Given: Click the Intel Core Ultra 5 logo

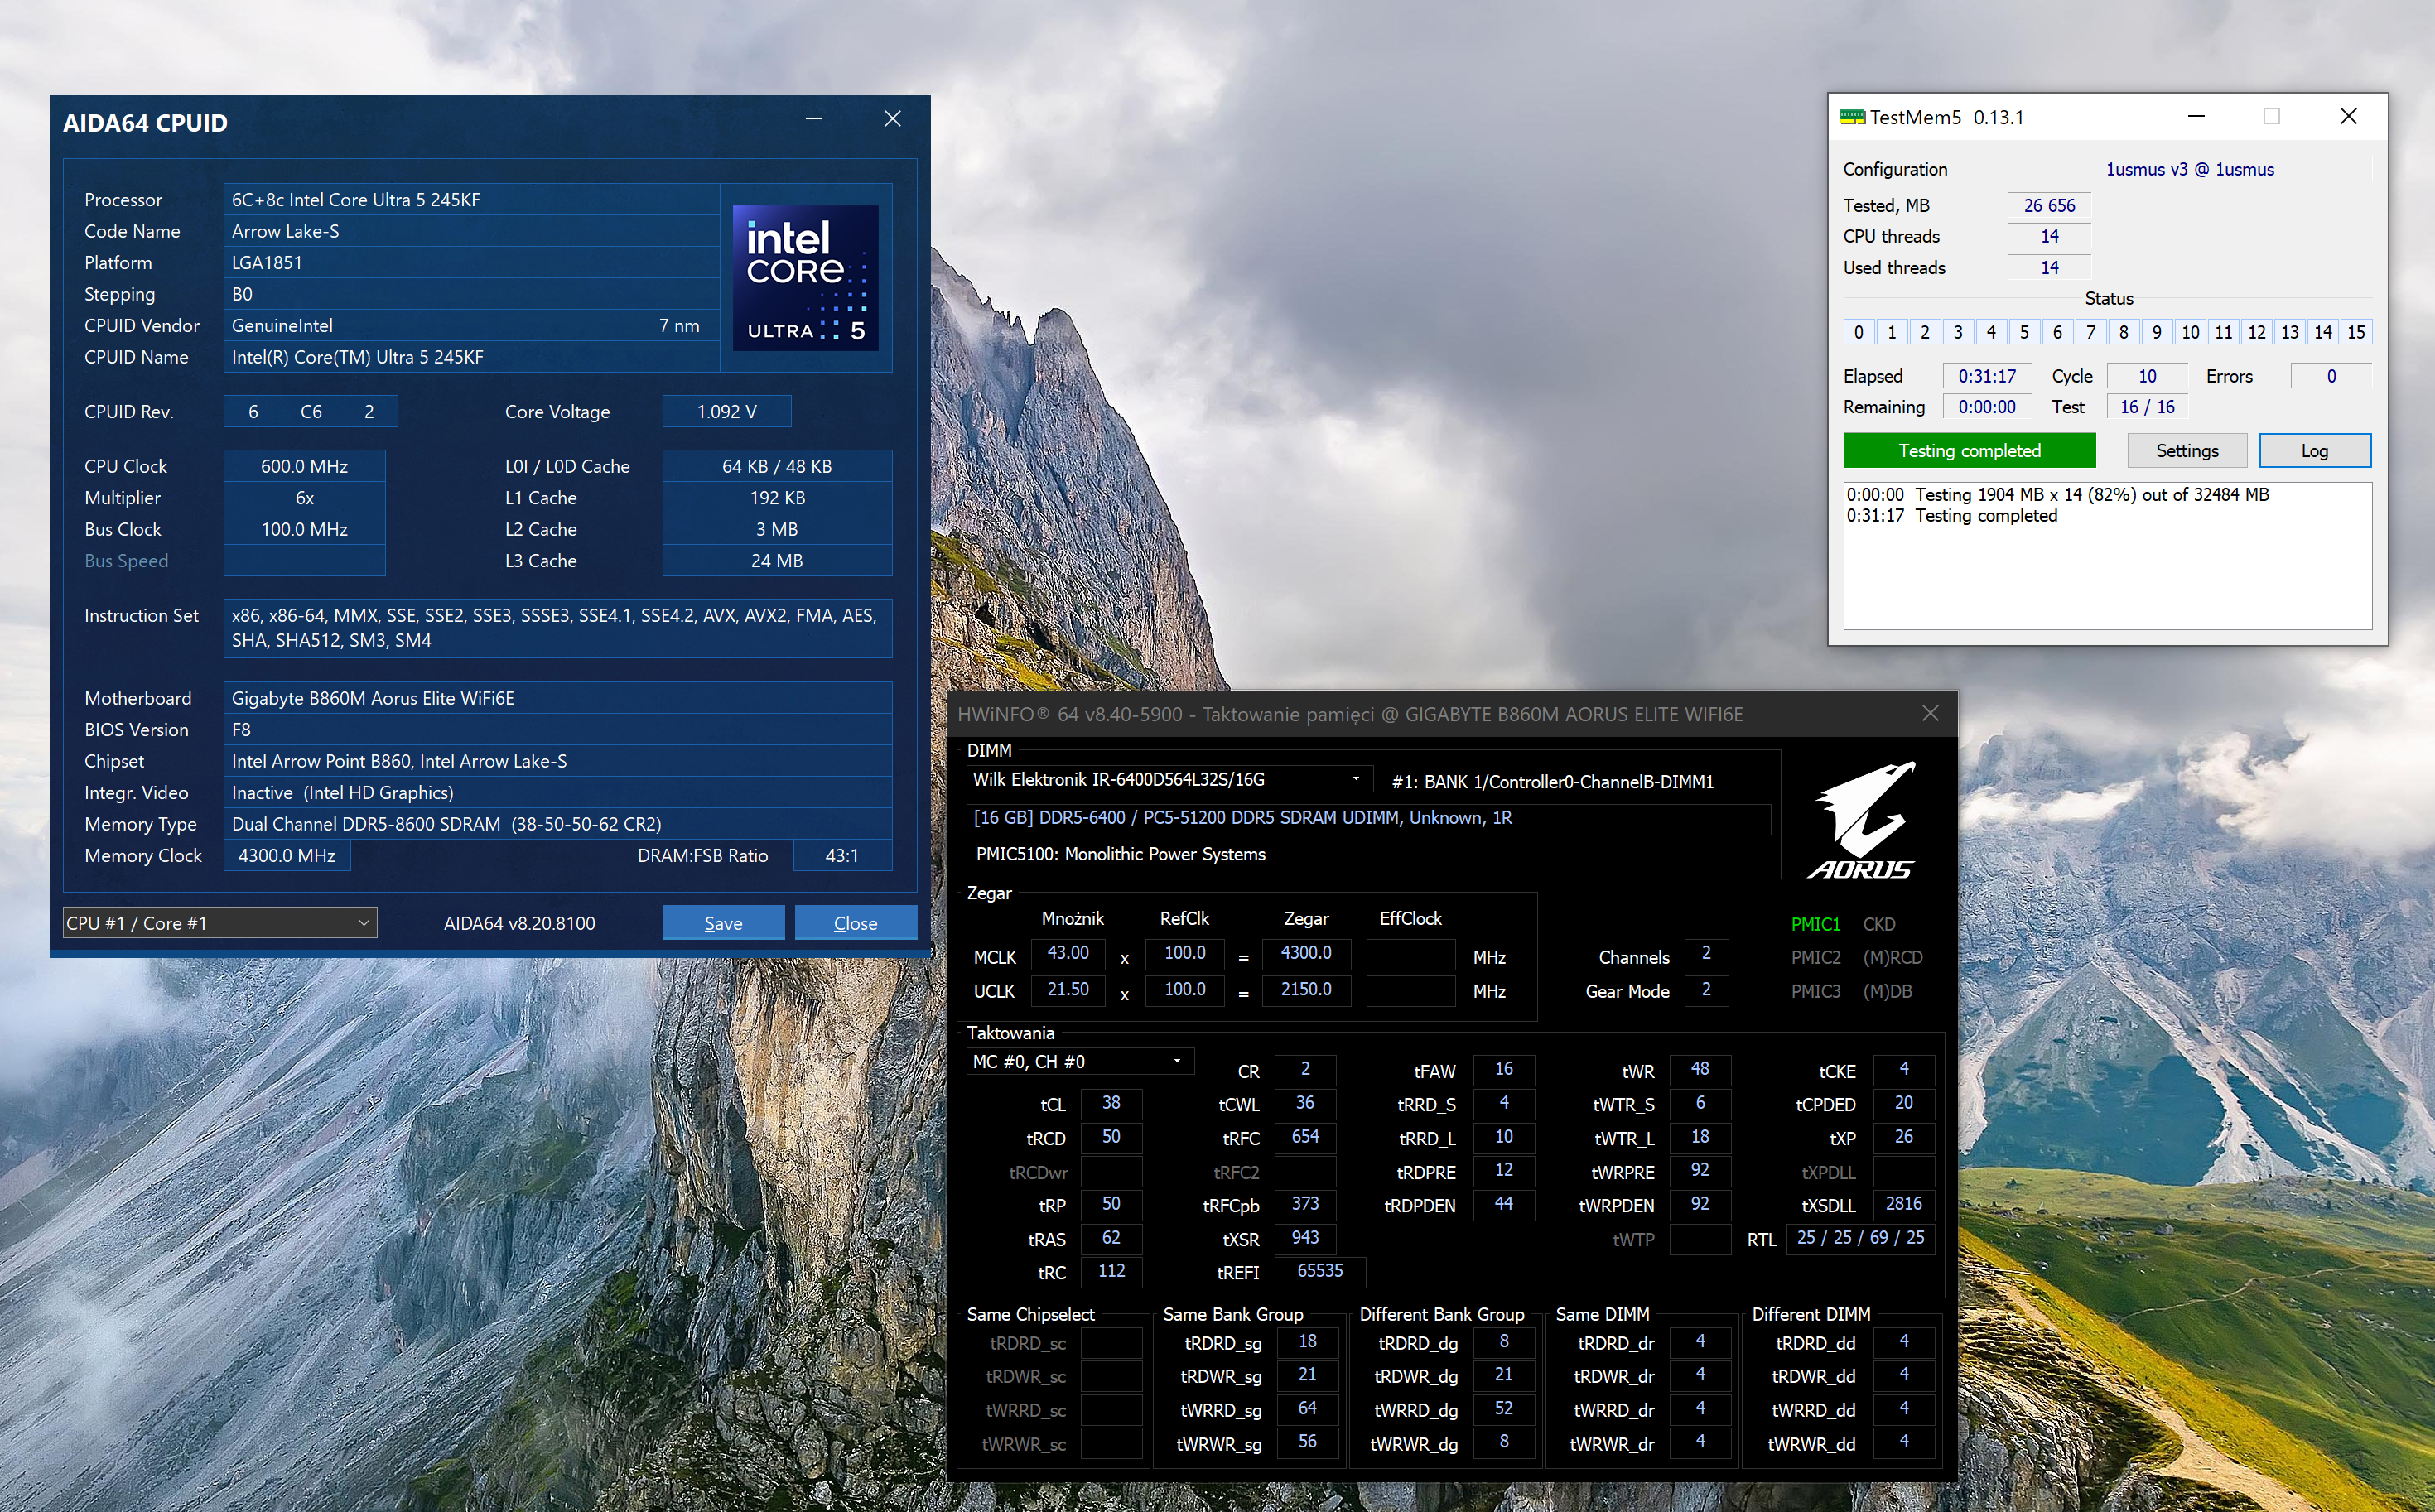Looking at the screenshot, I should coord(805,277).
